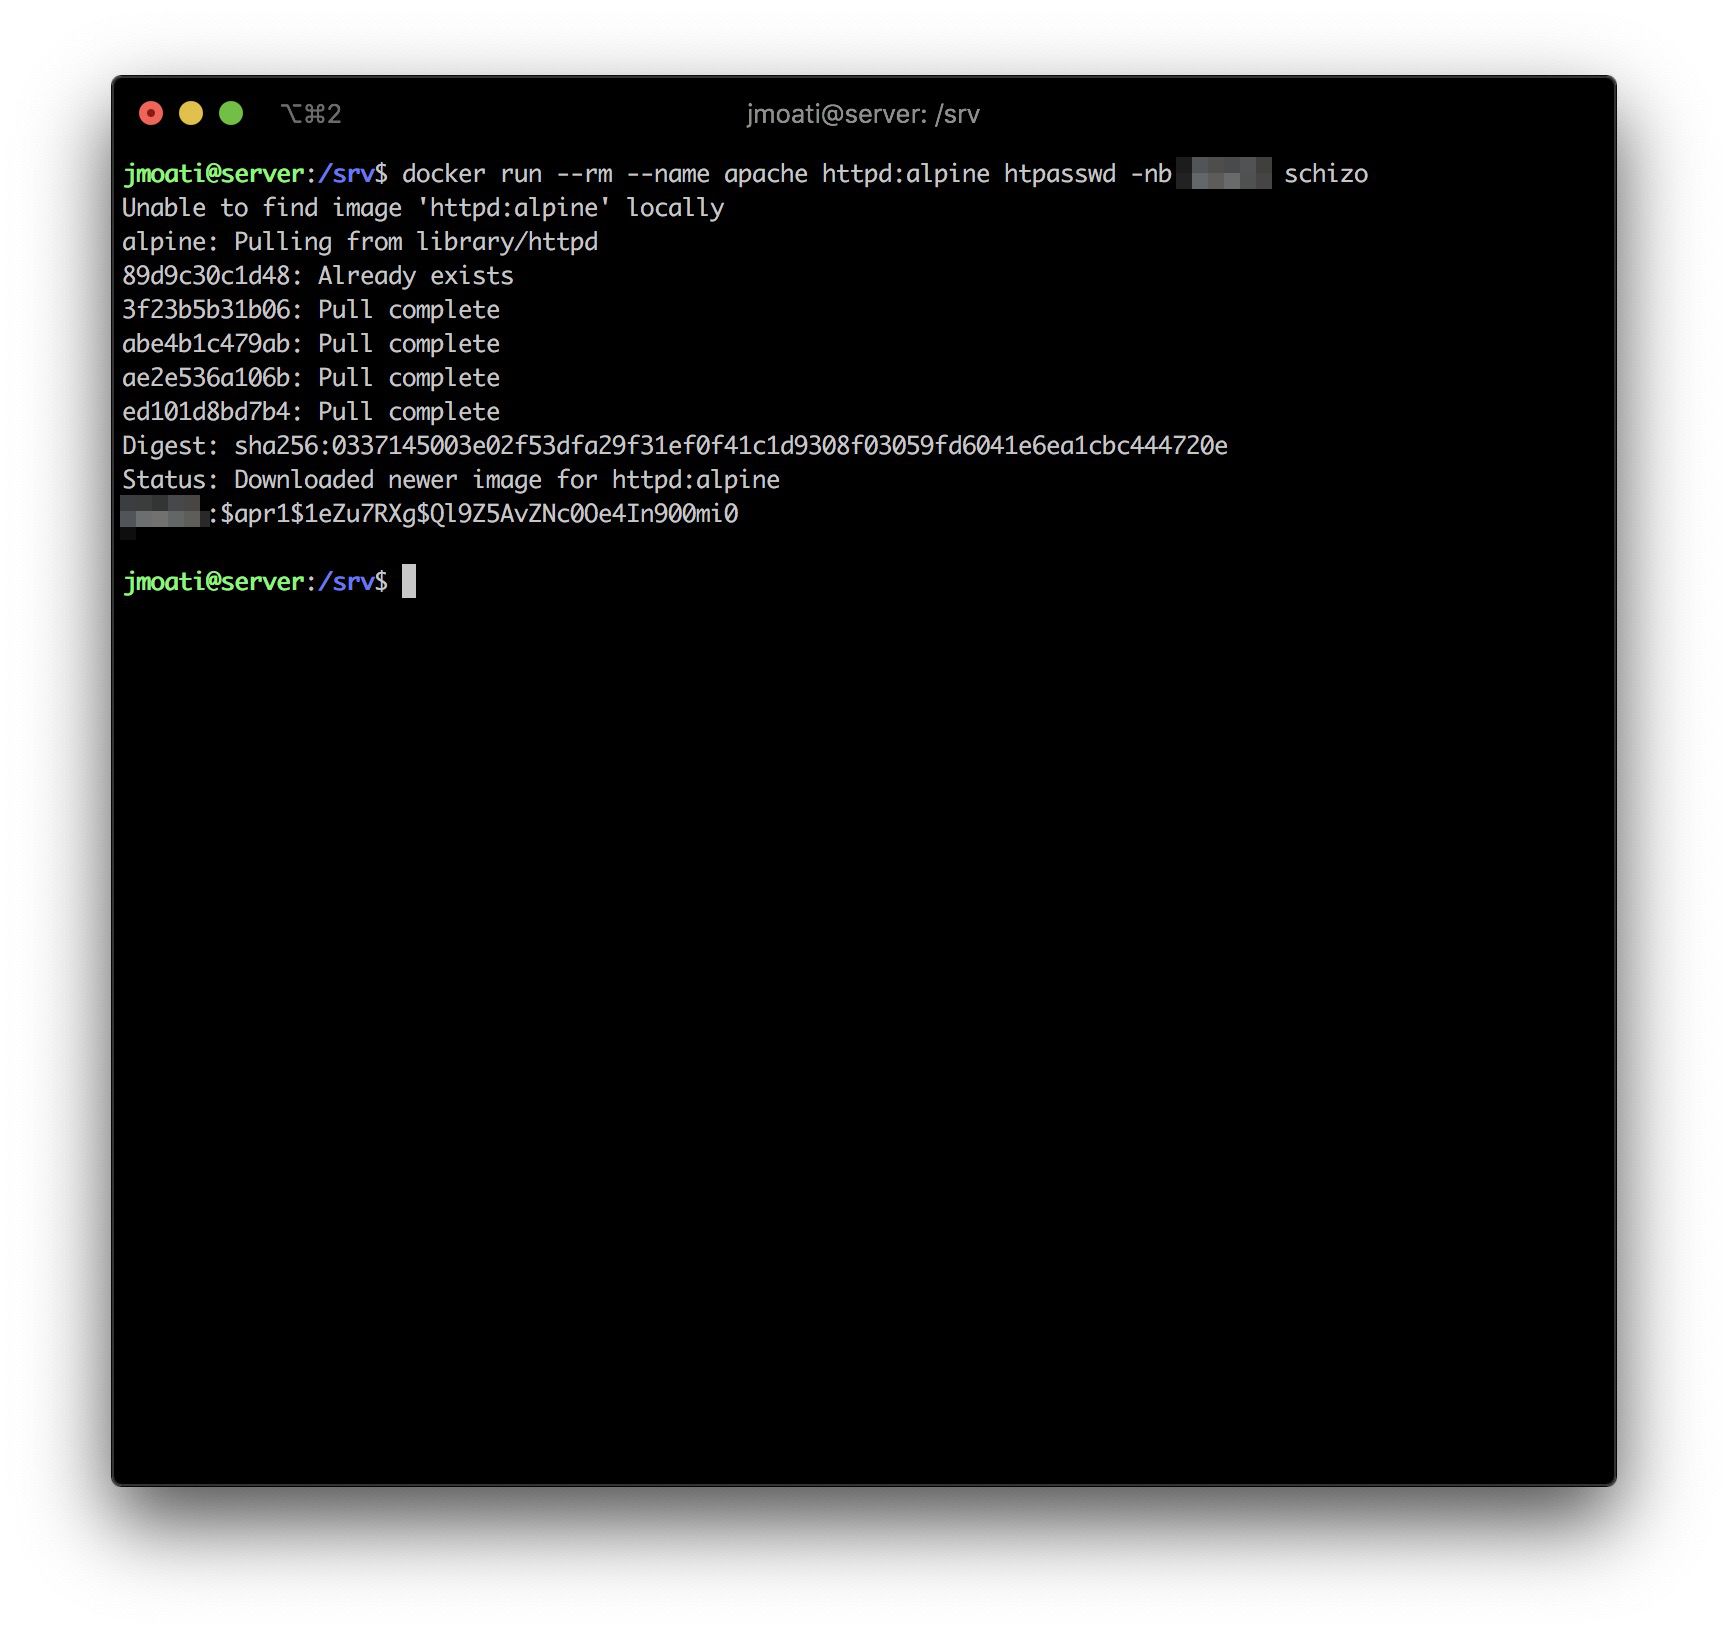Screen dimensions: 1728x1634
Task: Maximize the terminal with green button
Action: (231, 114)
